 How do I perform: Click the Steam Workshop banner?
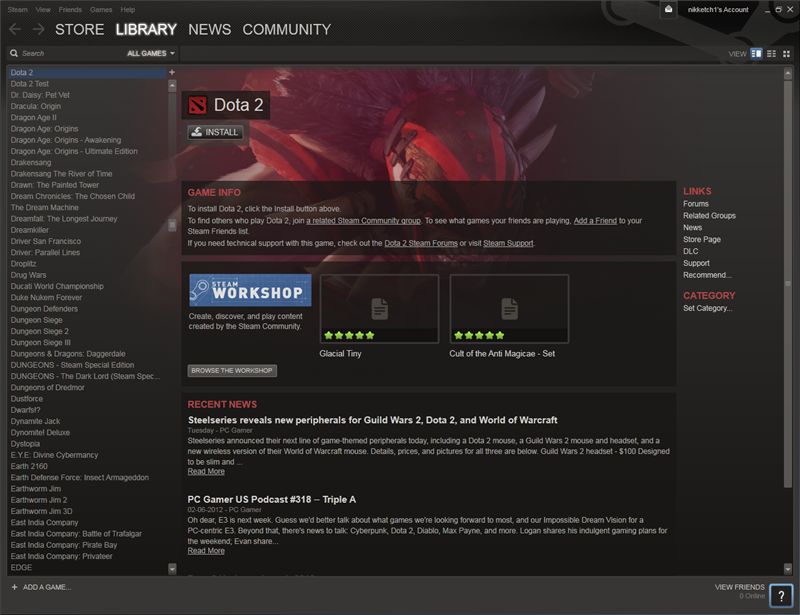pos(250,290)
